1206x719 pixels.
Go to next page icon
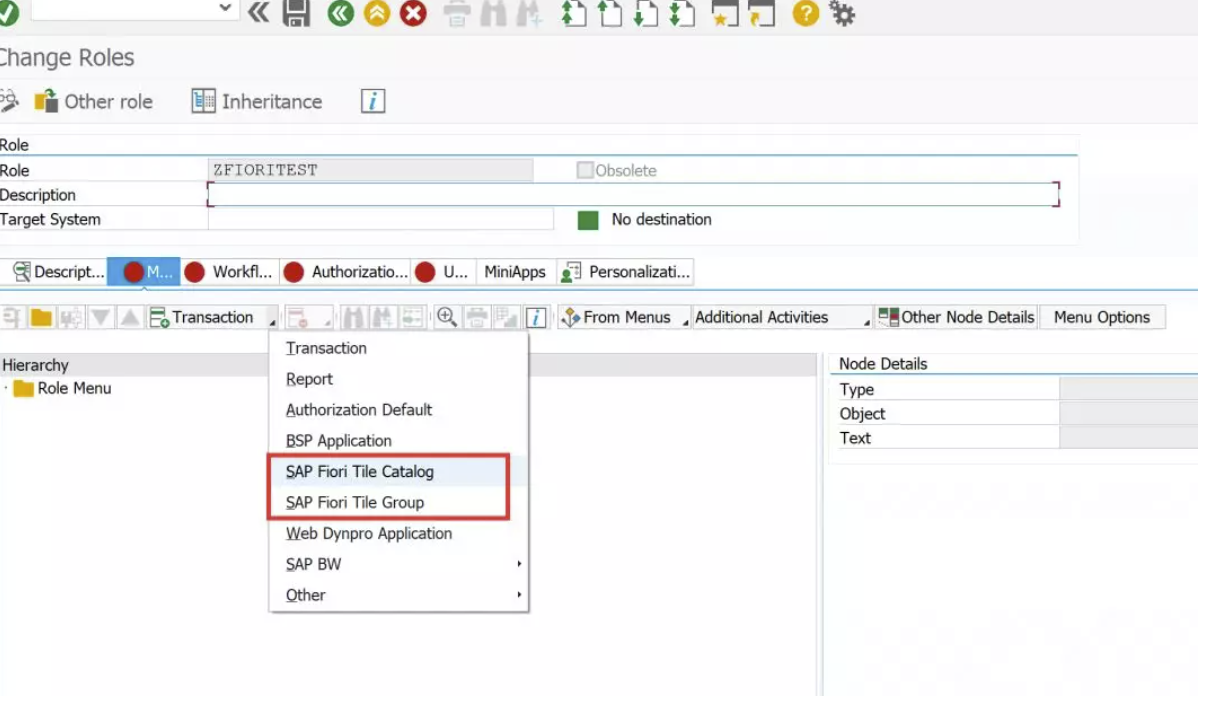(x=646, y=13)
